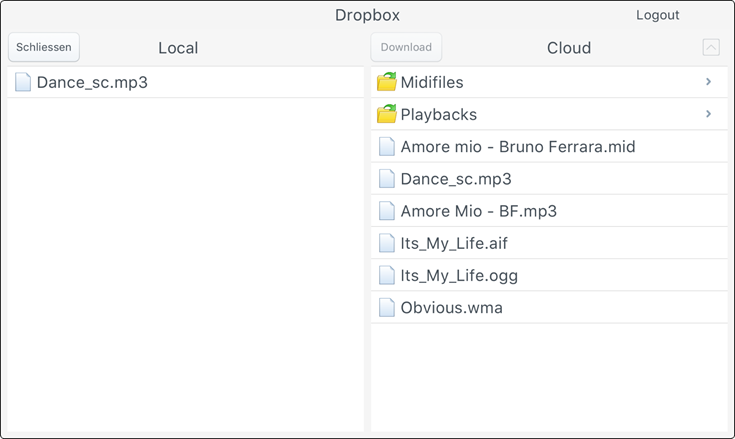Log out via the Logout link
The height and width of the screenshot is (439, 735).
point(657,15)
